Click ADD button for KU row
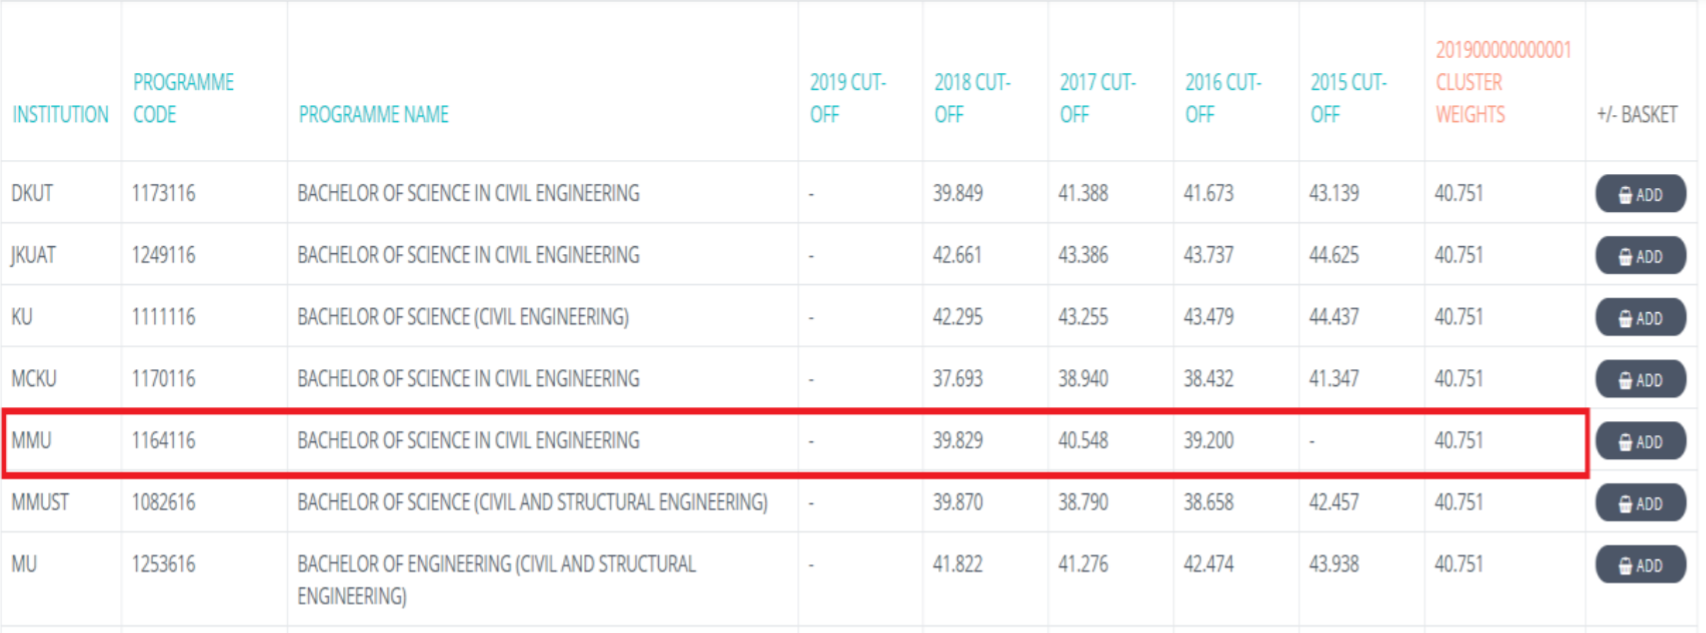The width and height of the screenshot is (1706, 633). 1640,318
